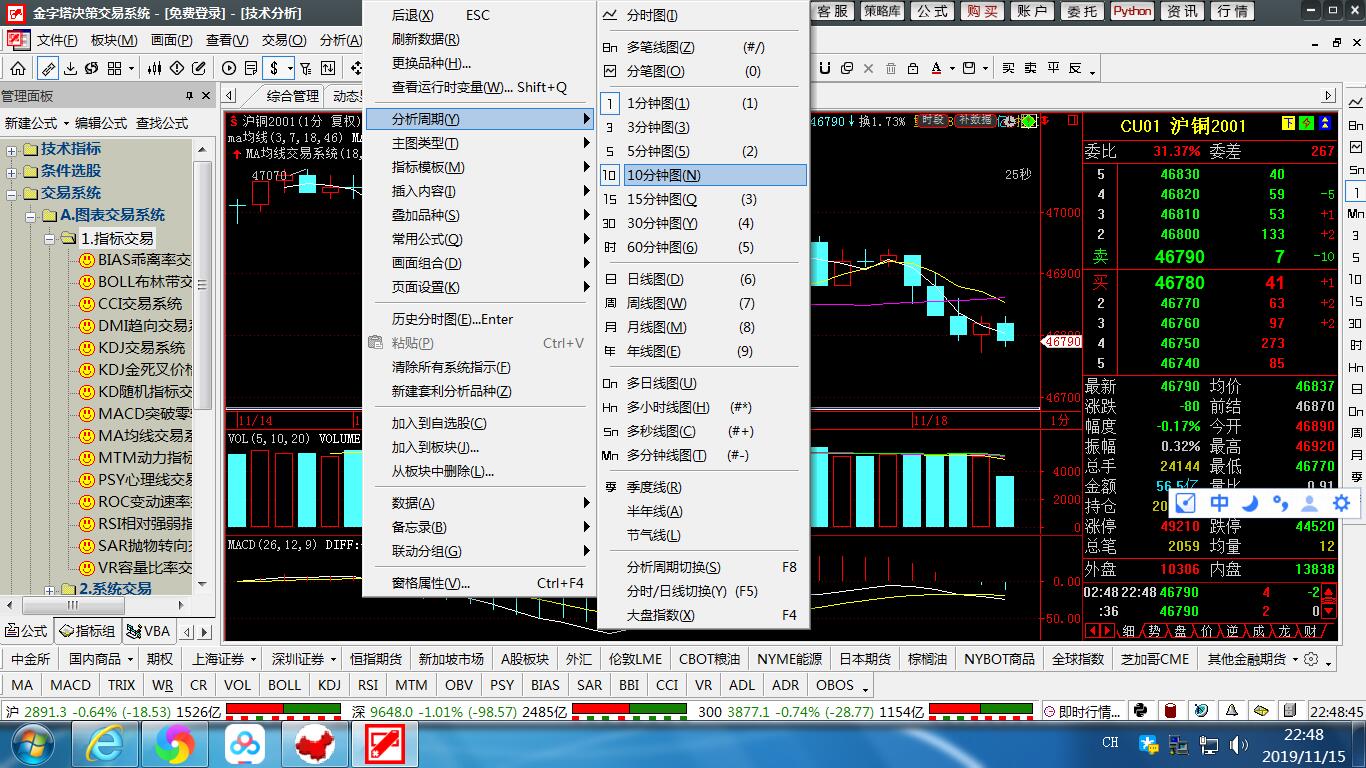Click the line chart icon in right sidebar

(1355, 102)
